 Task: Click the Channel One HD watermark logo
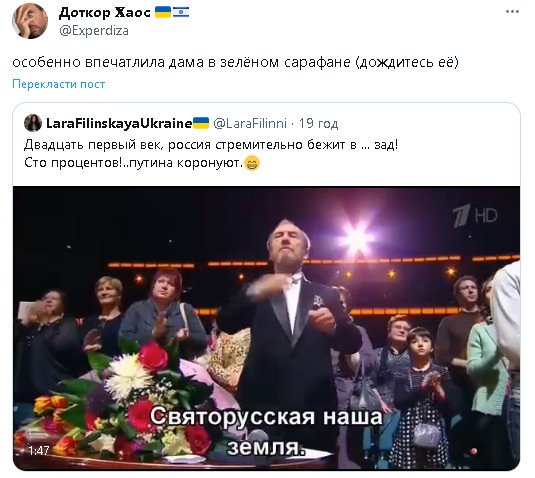[x=475, y=216]
